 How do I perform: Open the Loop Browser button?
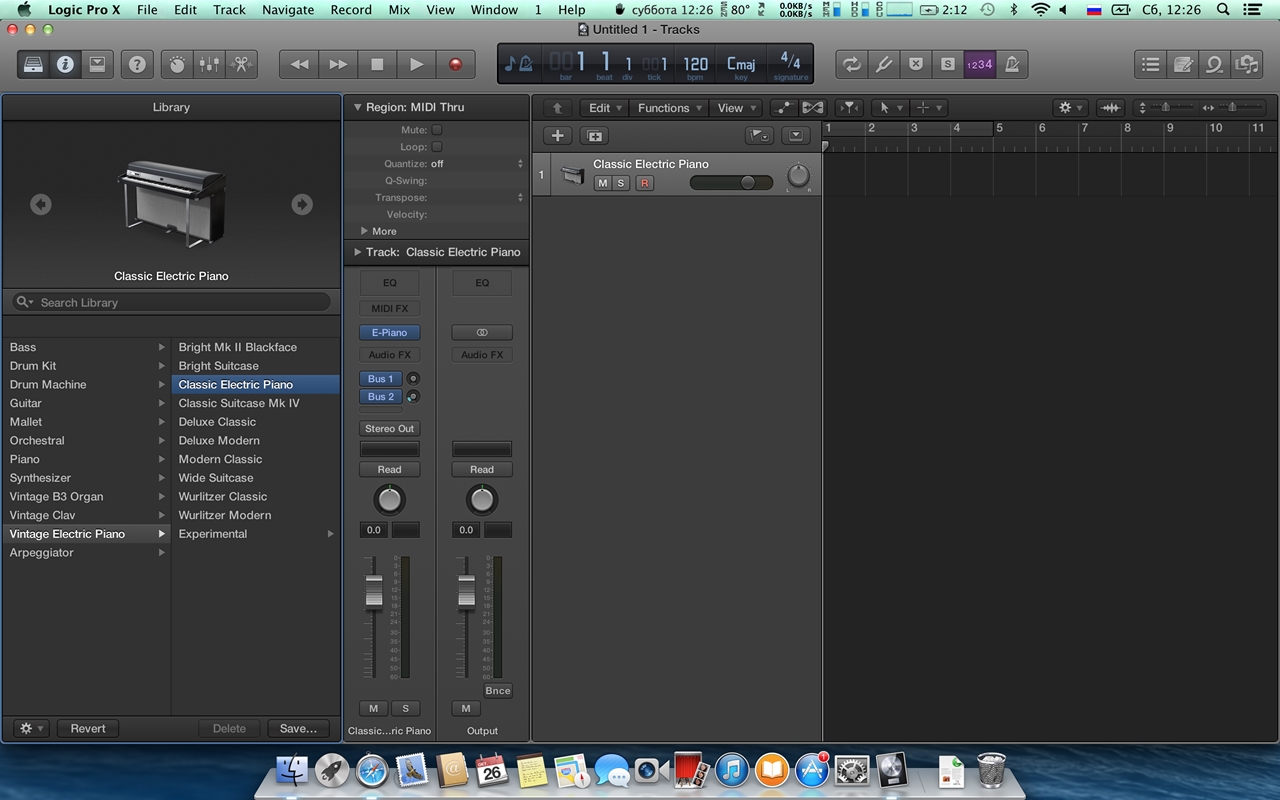point(1215,64)
